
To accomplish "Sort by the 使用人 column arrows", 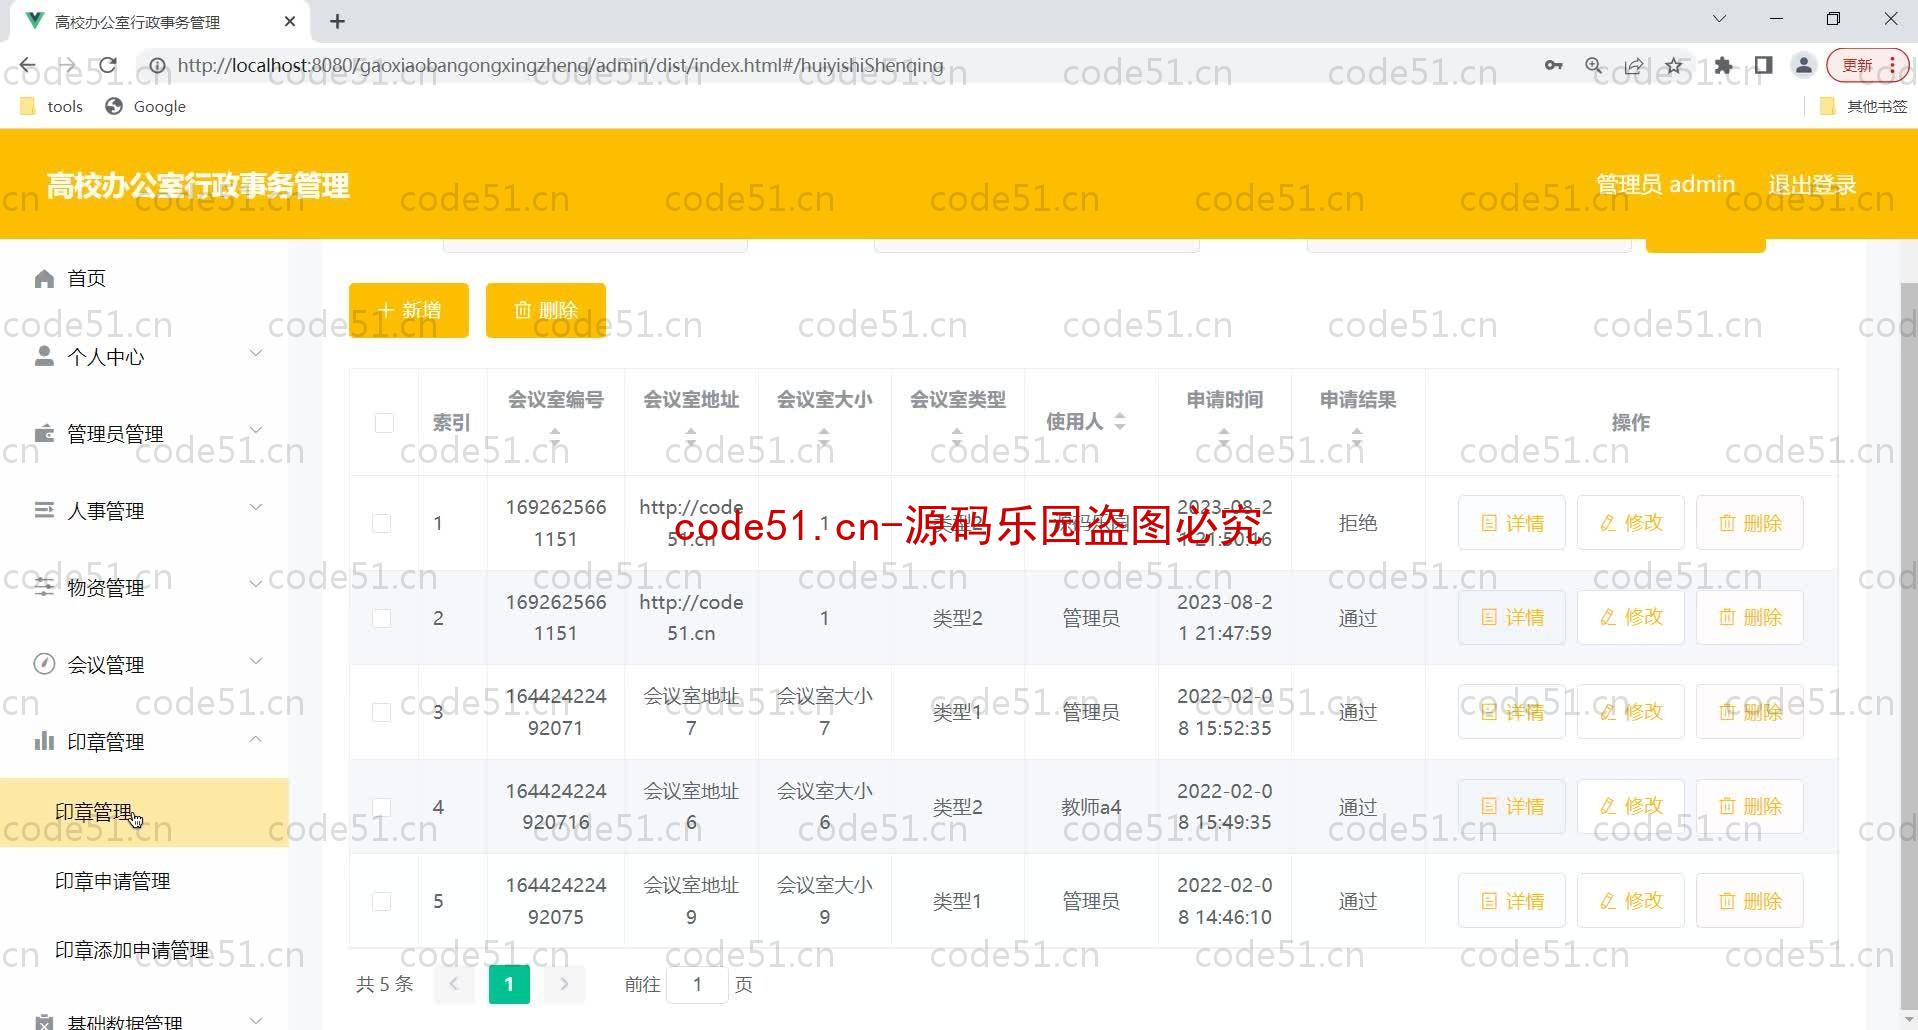I will click(1120, 422).
